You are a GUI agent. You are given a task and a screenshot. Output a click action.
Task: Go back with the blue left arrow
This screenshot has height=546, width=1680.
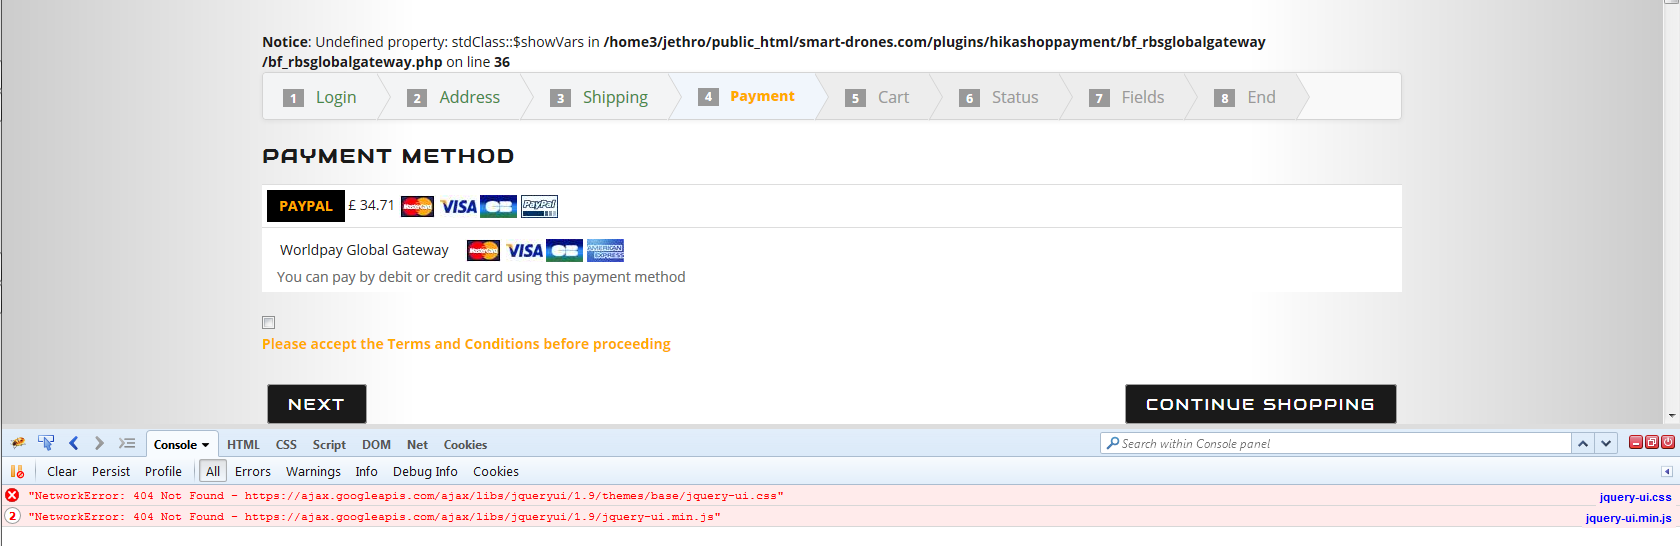pos(73,443)
